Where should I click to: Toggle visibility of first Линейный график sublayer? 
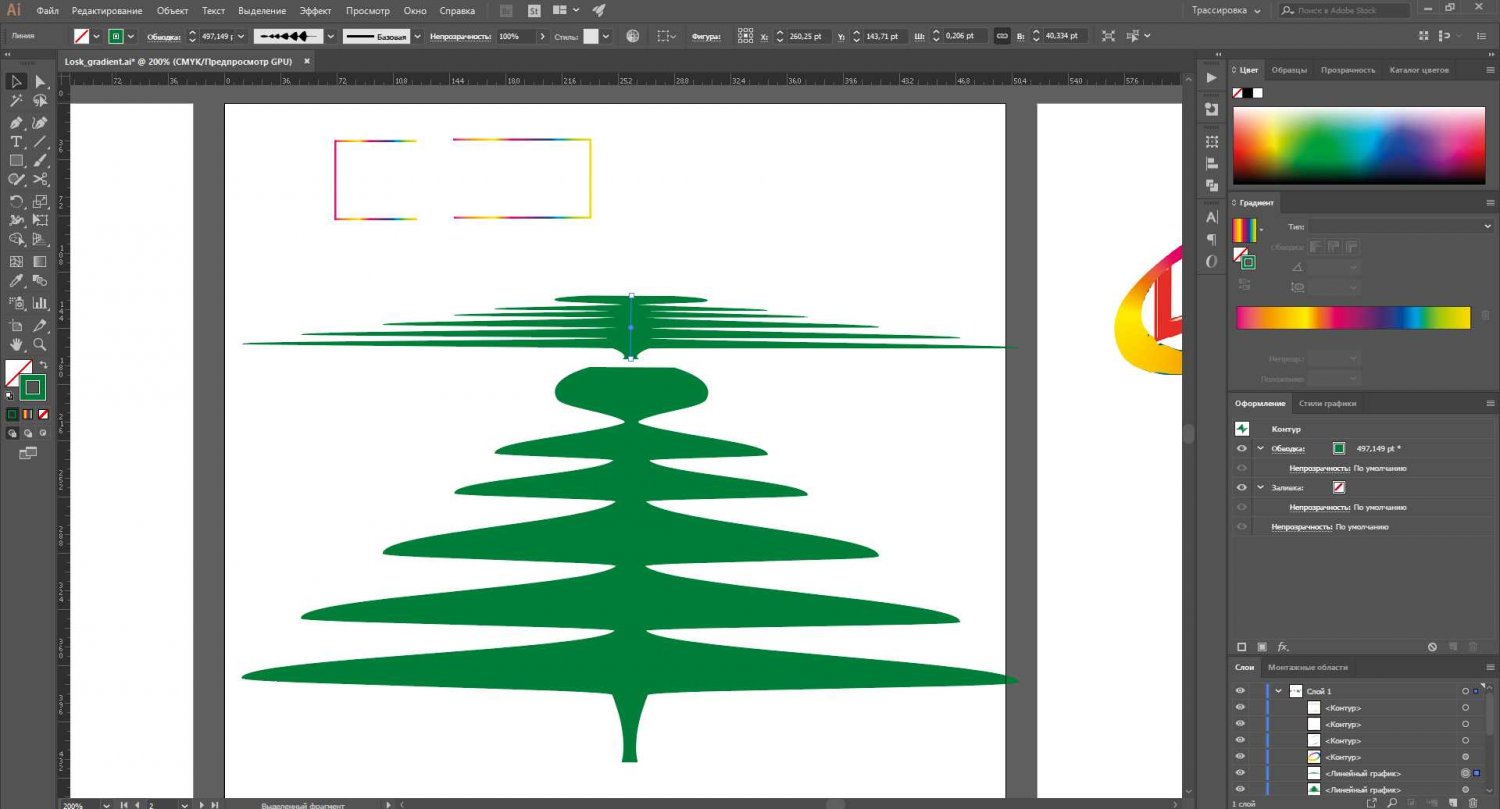pyautogui.click(x=1240, y=773)
